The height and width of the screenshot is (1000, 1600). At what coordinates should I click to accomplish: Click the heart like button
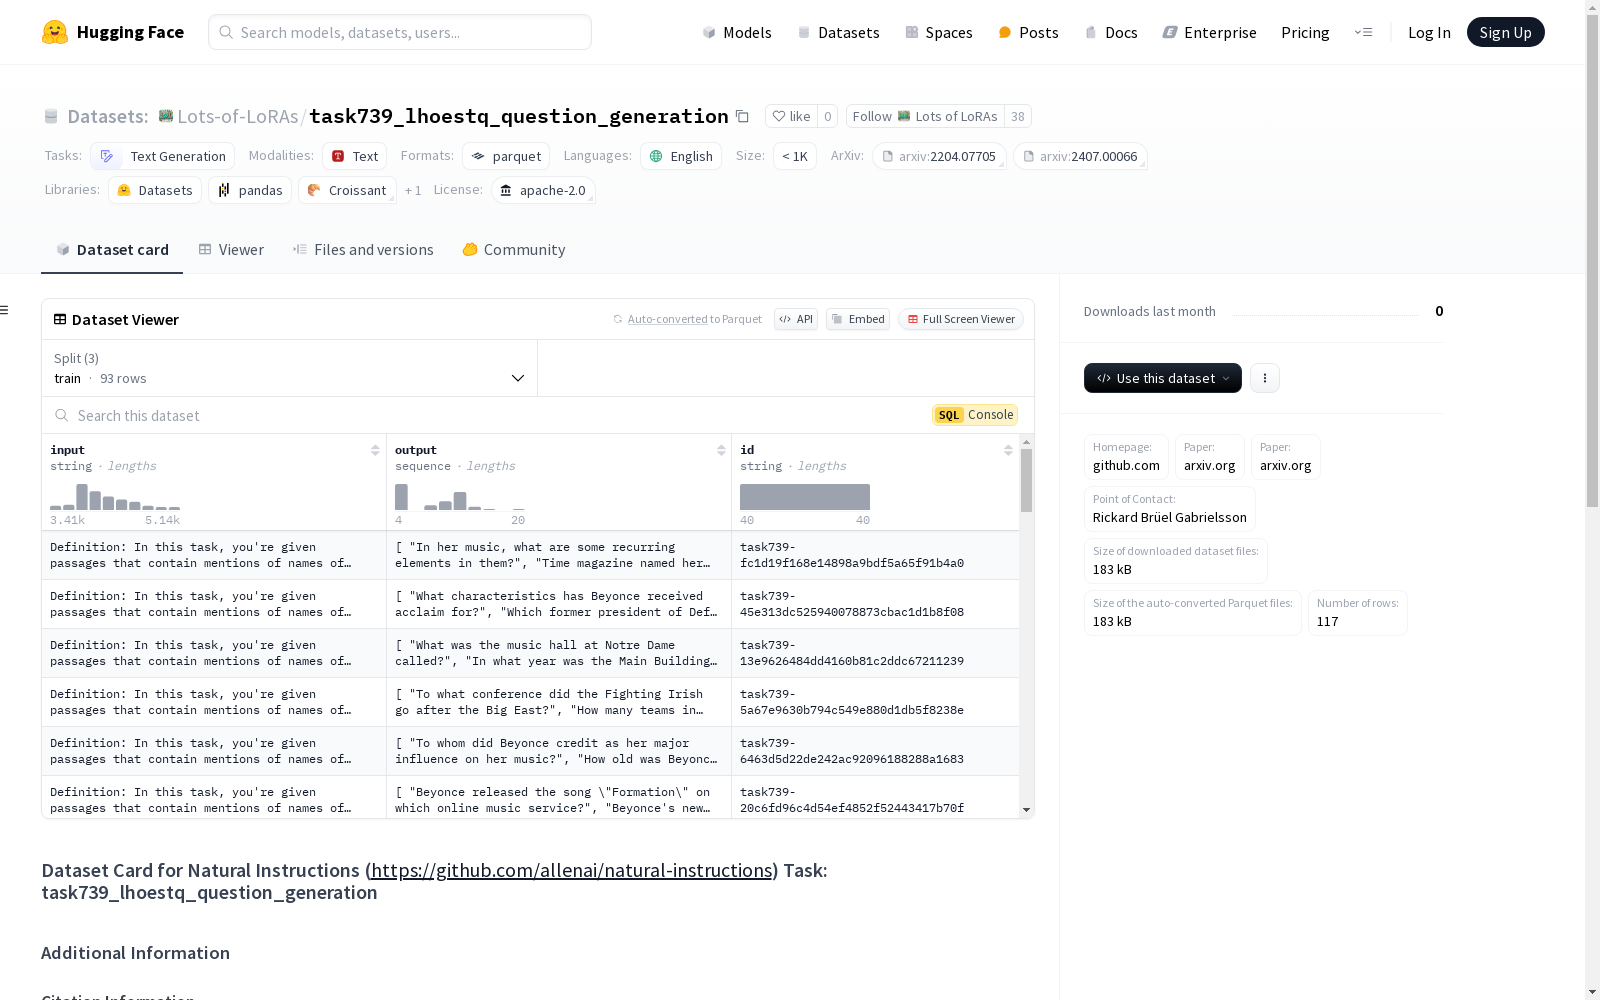tap(791, 116)
